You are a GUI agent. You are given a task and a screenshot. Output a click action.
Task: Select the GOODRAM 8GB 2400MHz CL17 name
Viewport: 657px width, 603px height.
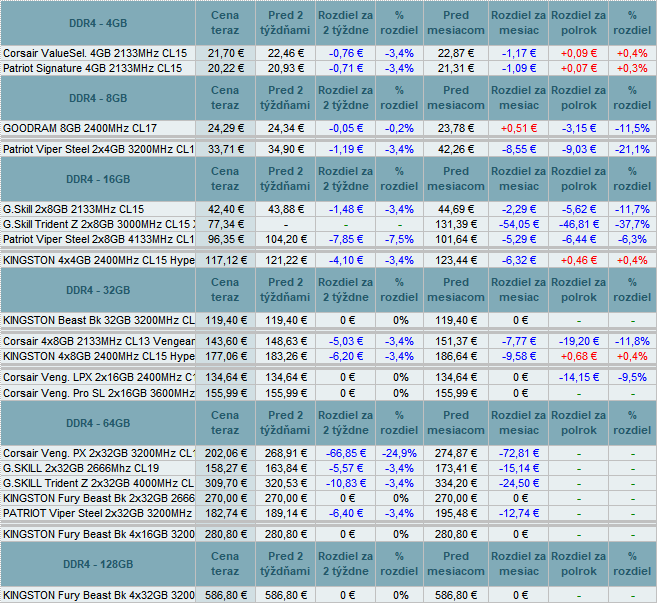click(x=80, y=128)
